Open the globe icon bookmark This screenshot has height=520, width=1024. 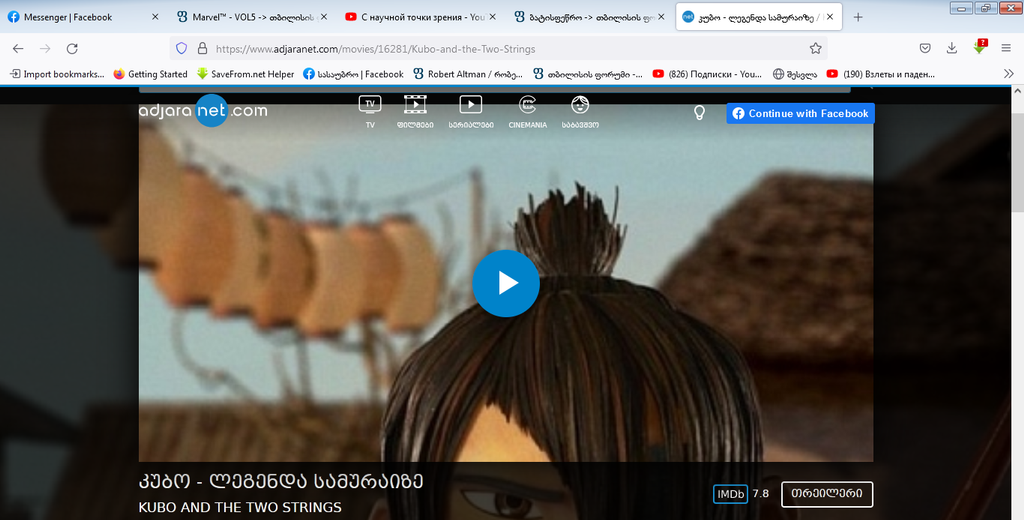pos(795,74)
